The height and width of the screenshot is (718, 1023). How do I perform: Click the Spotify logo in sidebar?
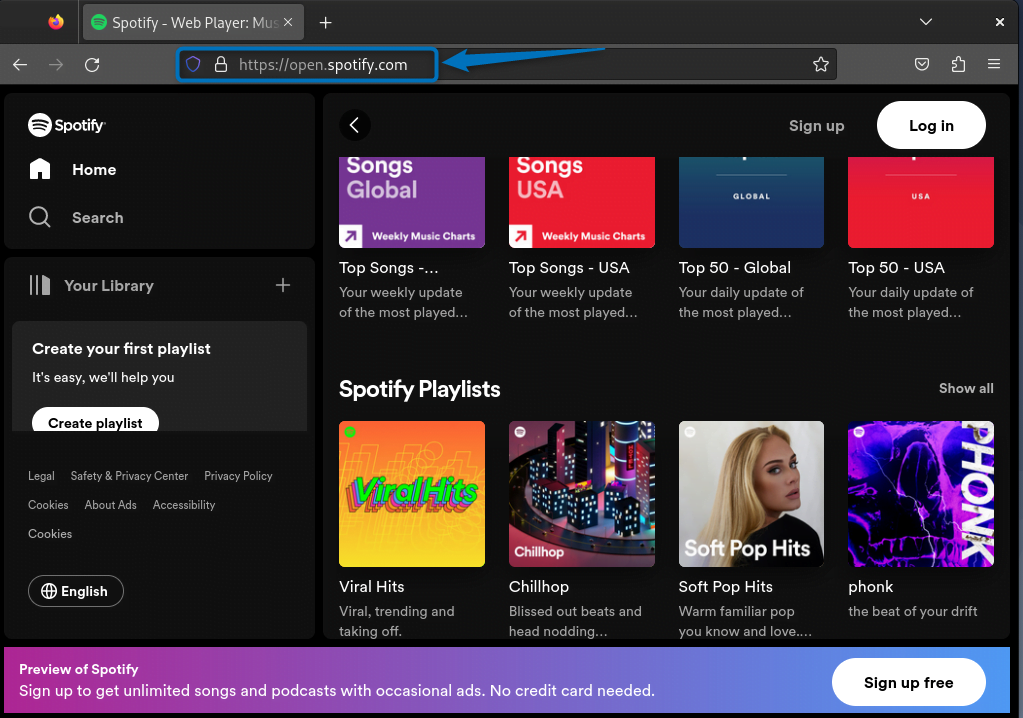point(66,125)
